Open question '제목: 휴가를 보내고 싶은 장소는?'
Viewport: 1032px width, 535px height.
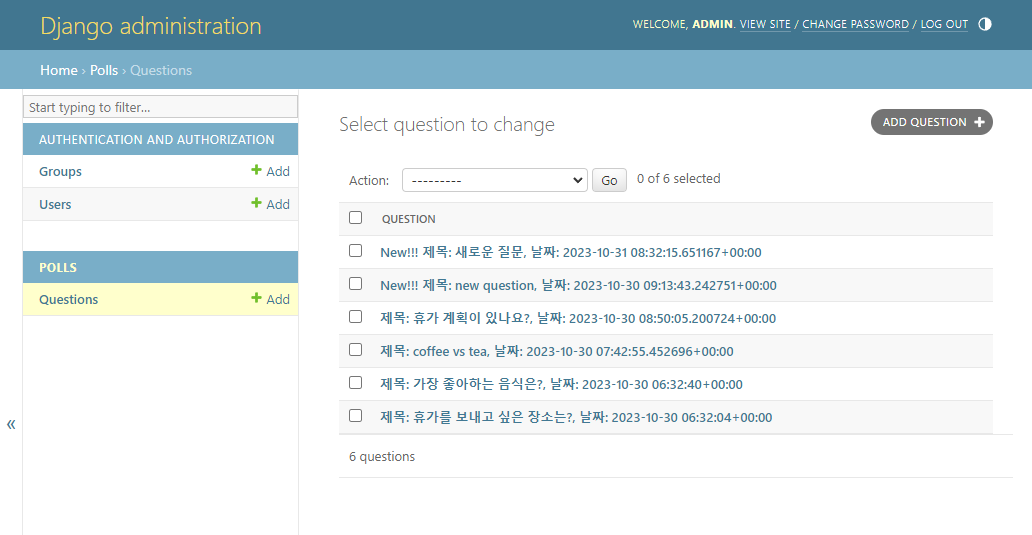tap(576, 417)
